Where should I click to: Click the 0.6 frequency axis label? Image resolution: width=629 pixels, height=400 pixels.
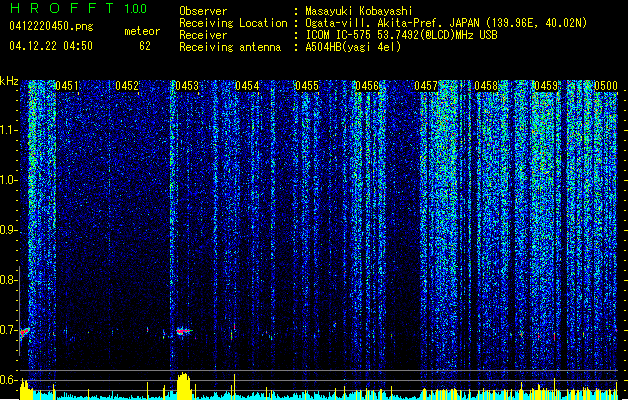pyautogui.click(x=8, y=380)
